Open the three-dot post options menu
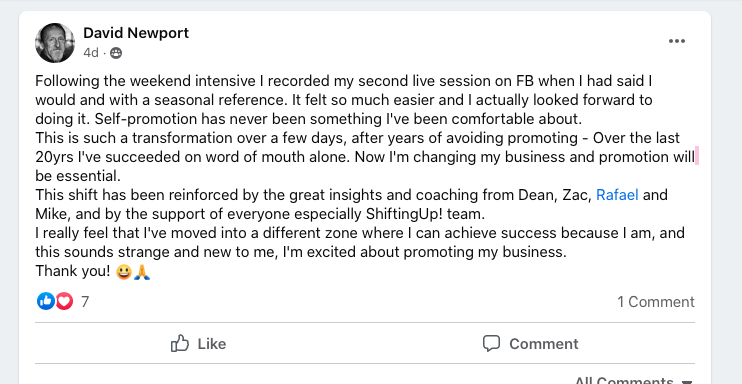The width and height of the screenshot is (742, 384). (677, 41)
